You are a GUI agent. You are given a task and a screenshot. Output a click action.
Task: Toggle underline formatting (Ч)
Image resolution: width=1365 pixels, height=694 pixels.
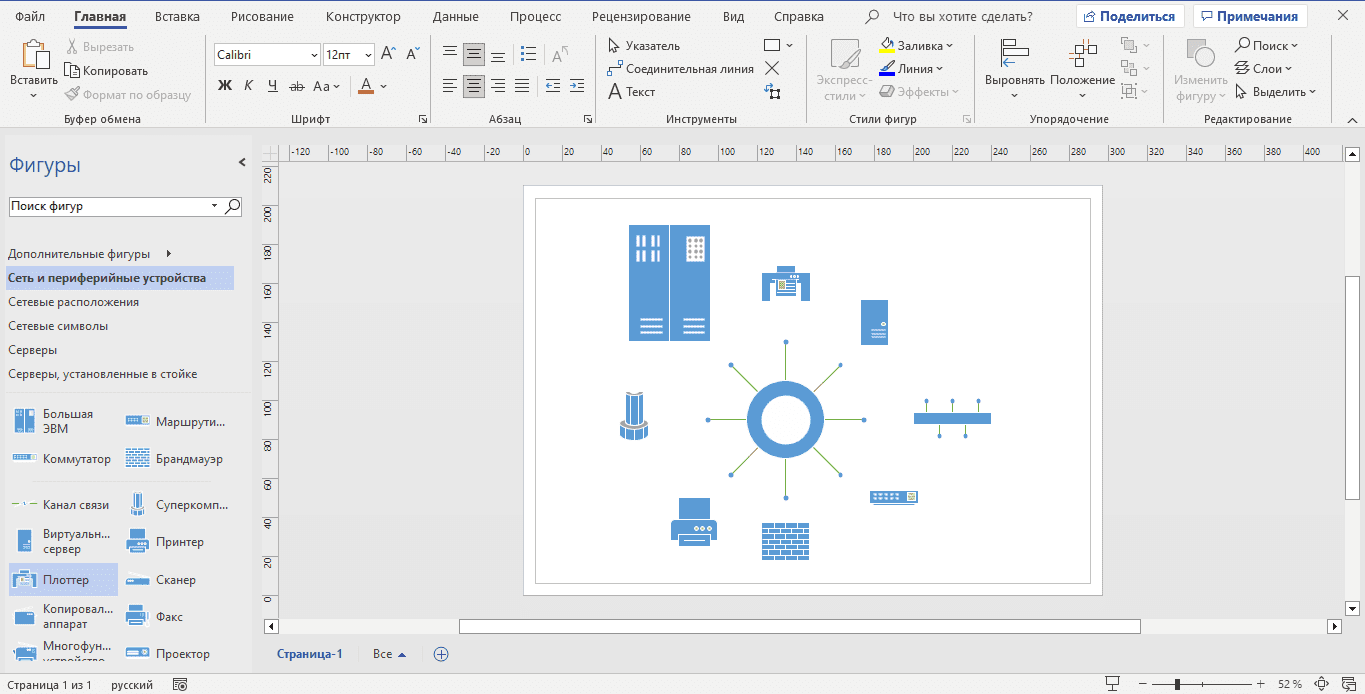[272, 86]
